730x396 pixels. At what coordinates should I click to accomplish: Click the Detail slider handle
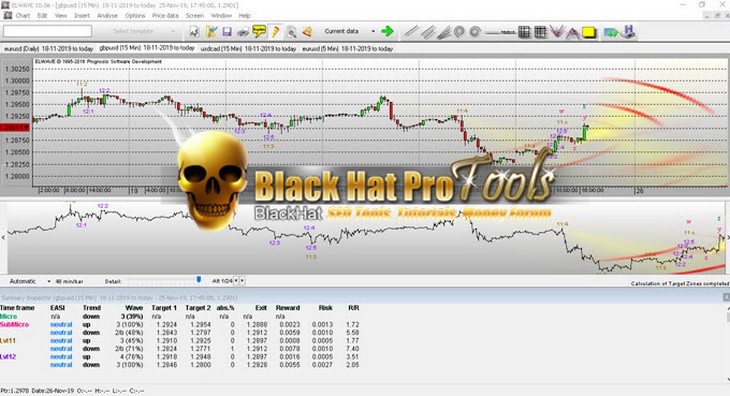coord(199,280)
